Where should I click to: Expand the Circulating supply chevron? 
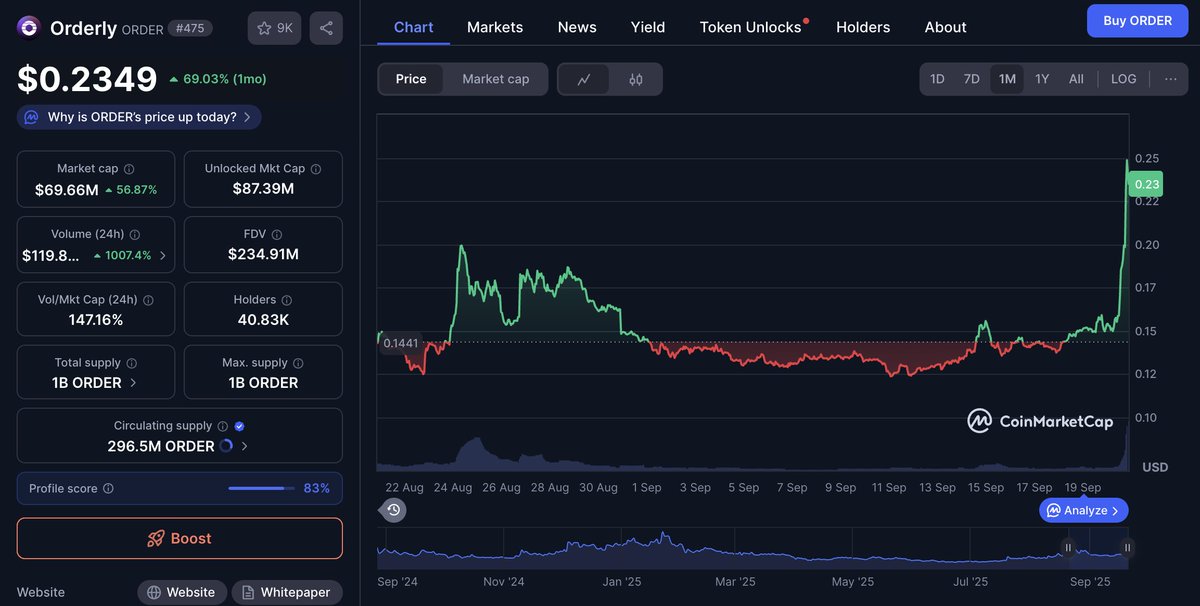(x=245, y=446)
